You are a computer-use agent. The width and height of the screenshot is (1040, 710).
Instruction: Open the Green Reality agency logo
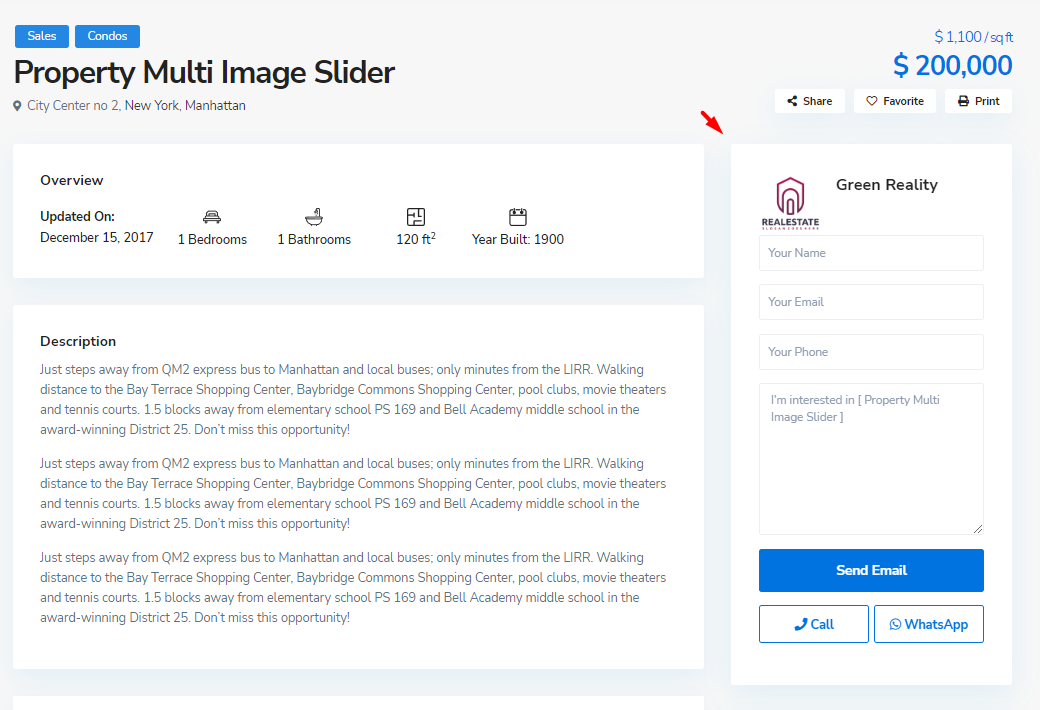790,202
